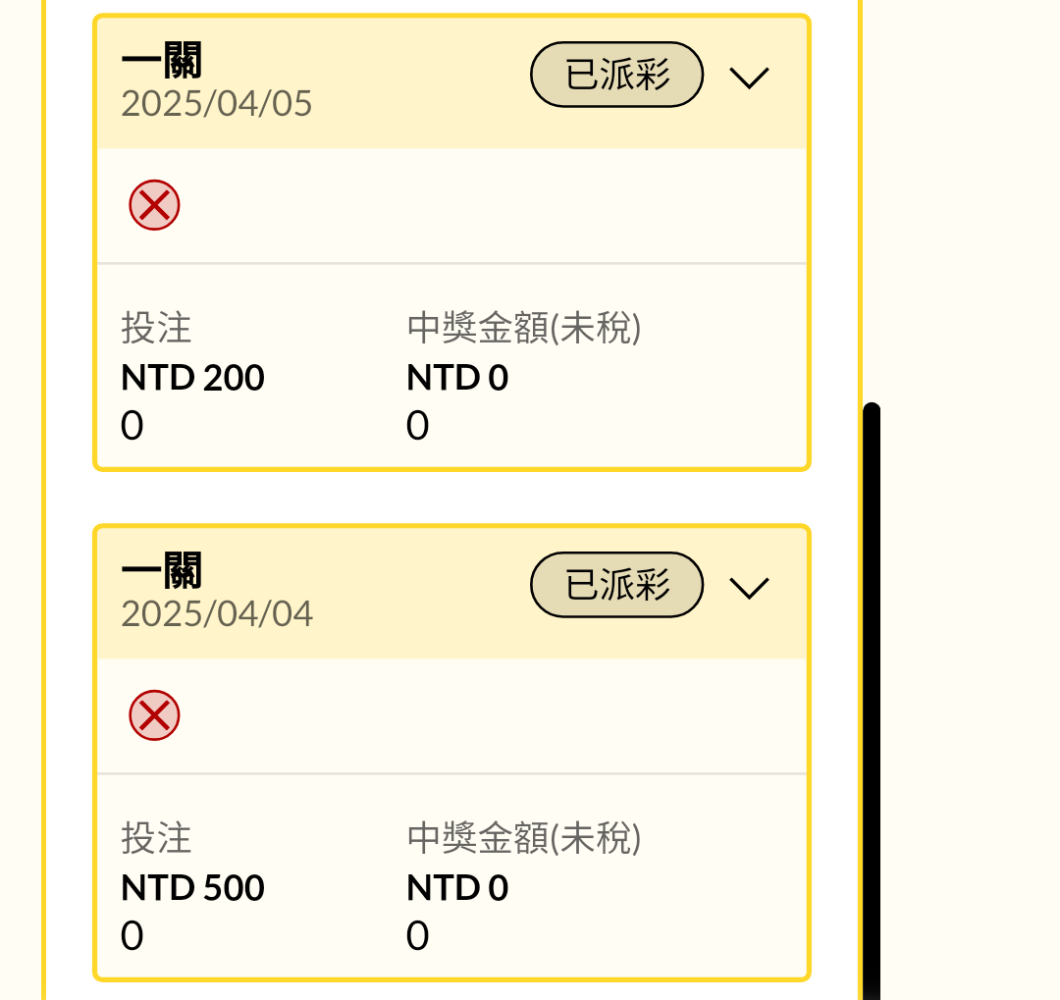Viewport: 1060px width, 1000px height.
Task: Click the 2025/04/04 date text
Action: [217, 614]
